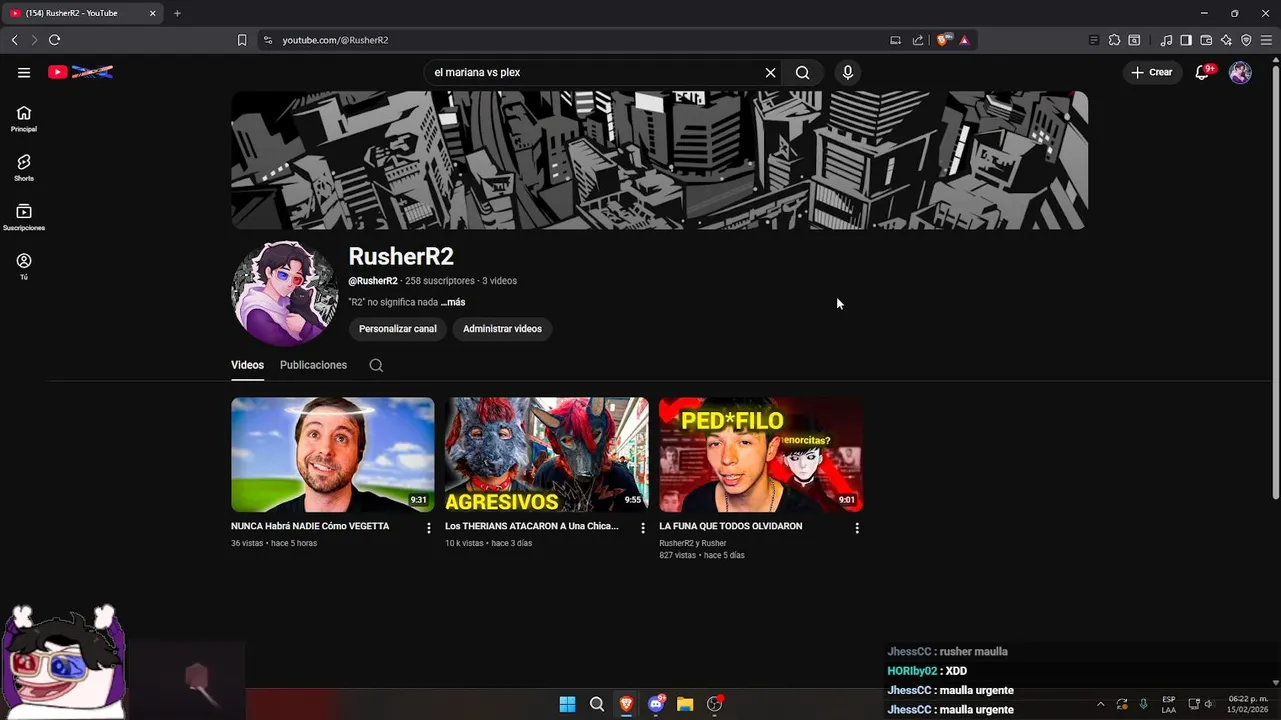This screenshot has height=720, width=1281.
Task: Open the AGRESIVOS therians video thumbnail
Action: pos(547,455)
